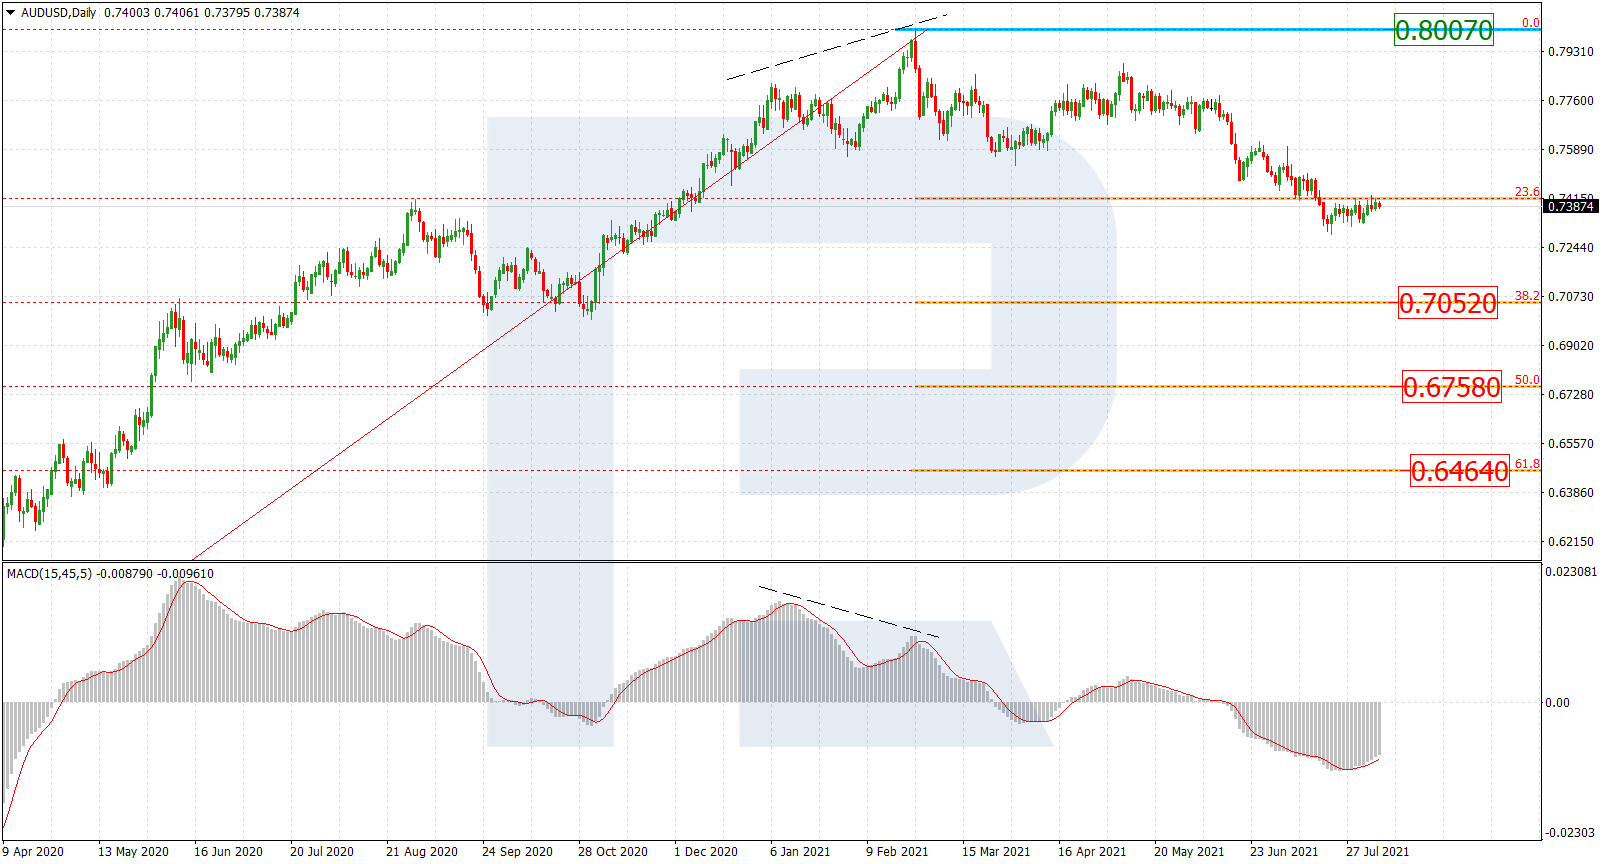Click the AUDUSD,Daily chart title text

click(59, 13)
